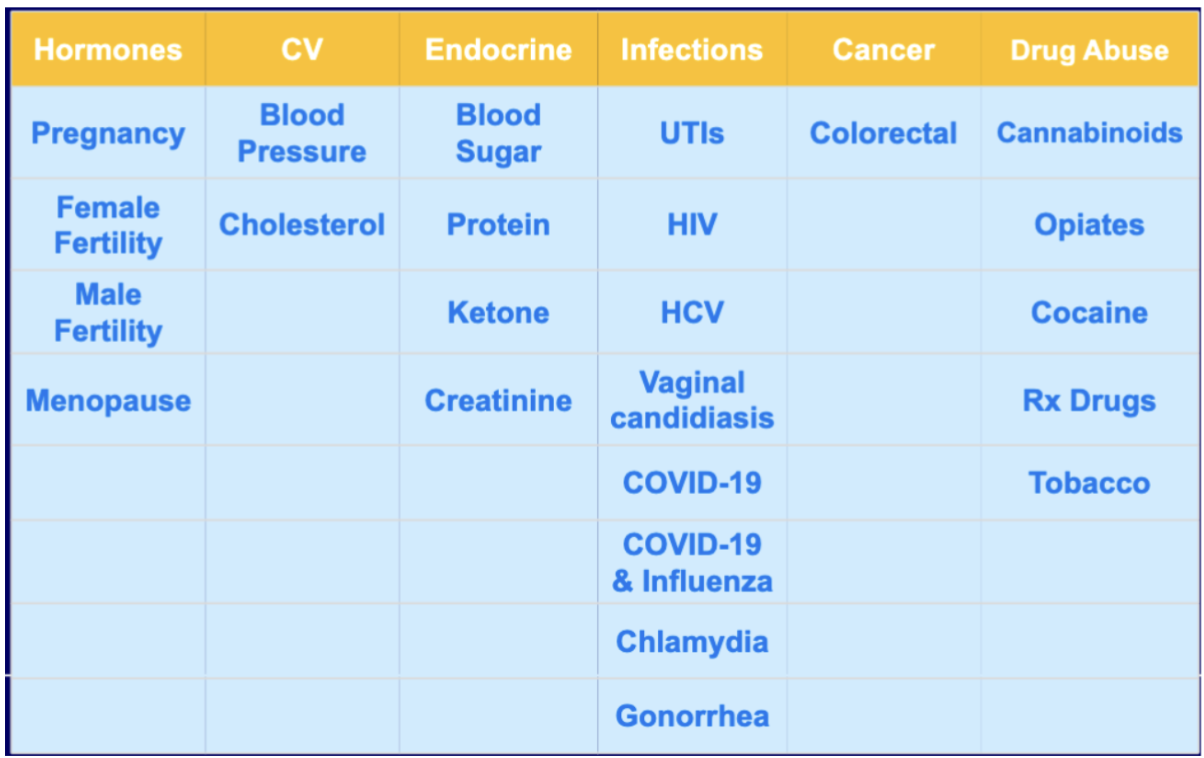Open the Blood Pressure entry
This screenshot has height=758, width=1204.
(302, 133)
